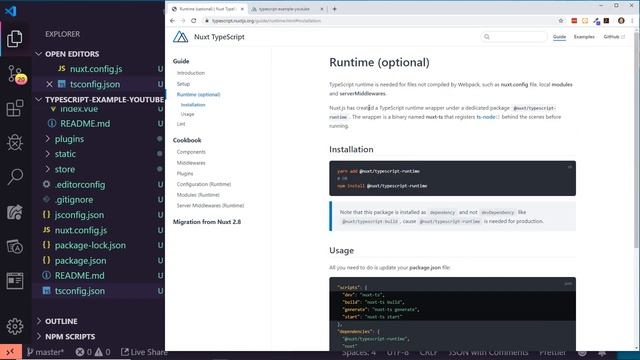Open .editorconfig file
This screenshot has height=360, width=640.
click(80, 184)
